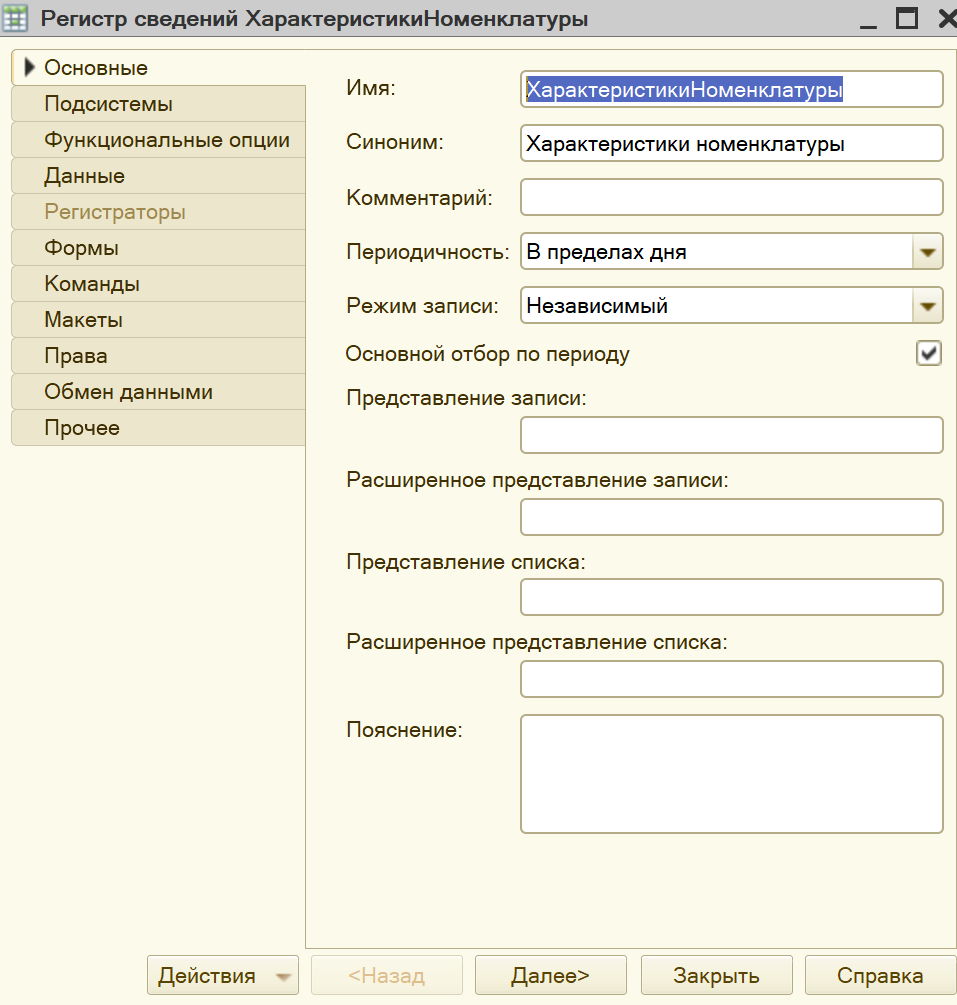Screen dimensions: 957x1005
Task: Select the Формы tab
Action: click(x=158, y=247)
